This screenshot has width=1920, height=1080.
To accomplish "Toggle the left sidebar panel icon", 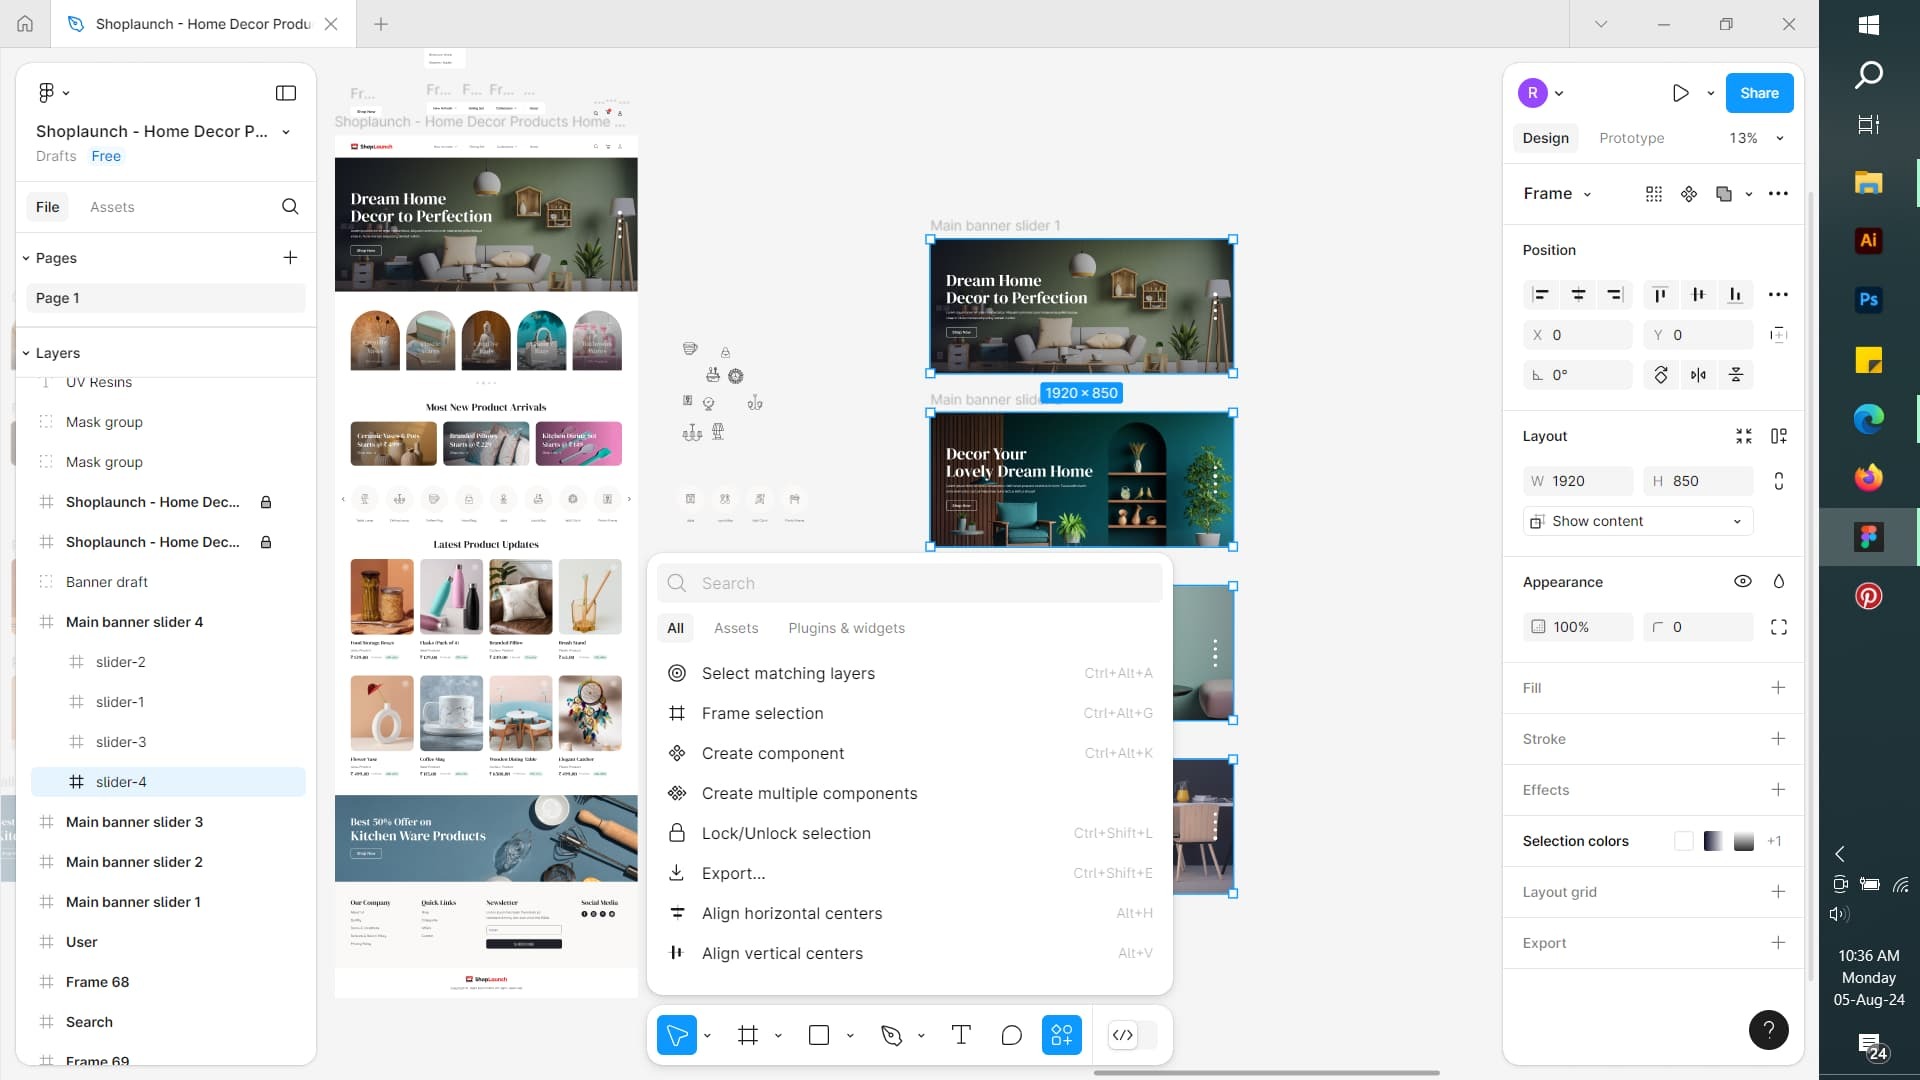I will 286,93.
